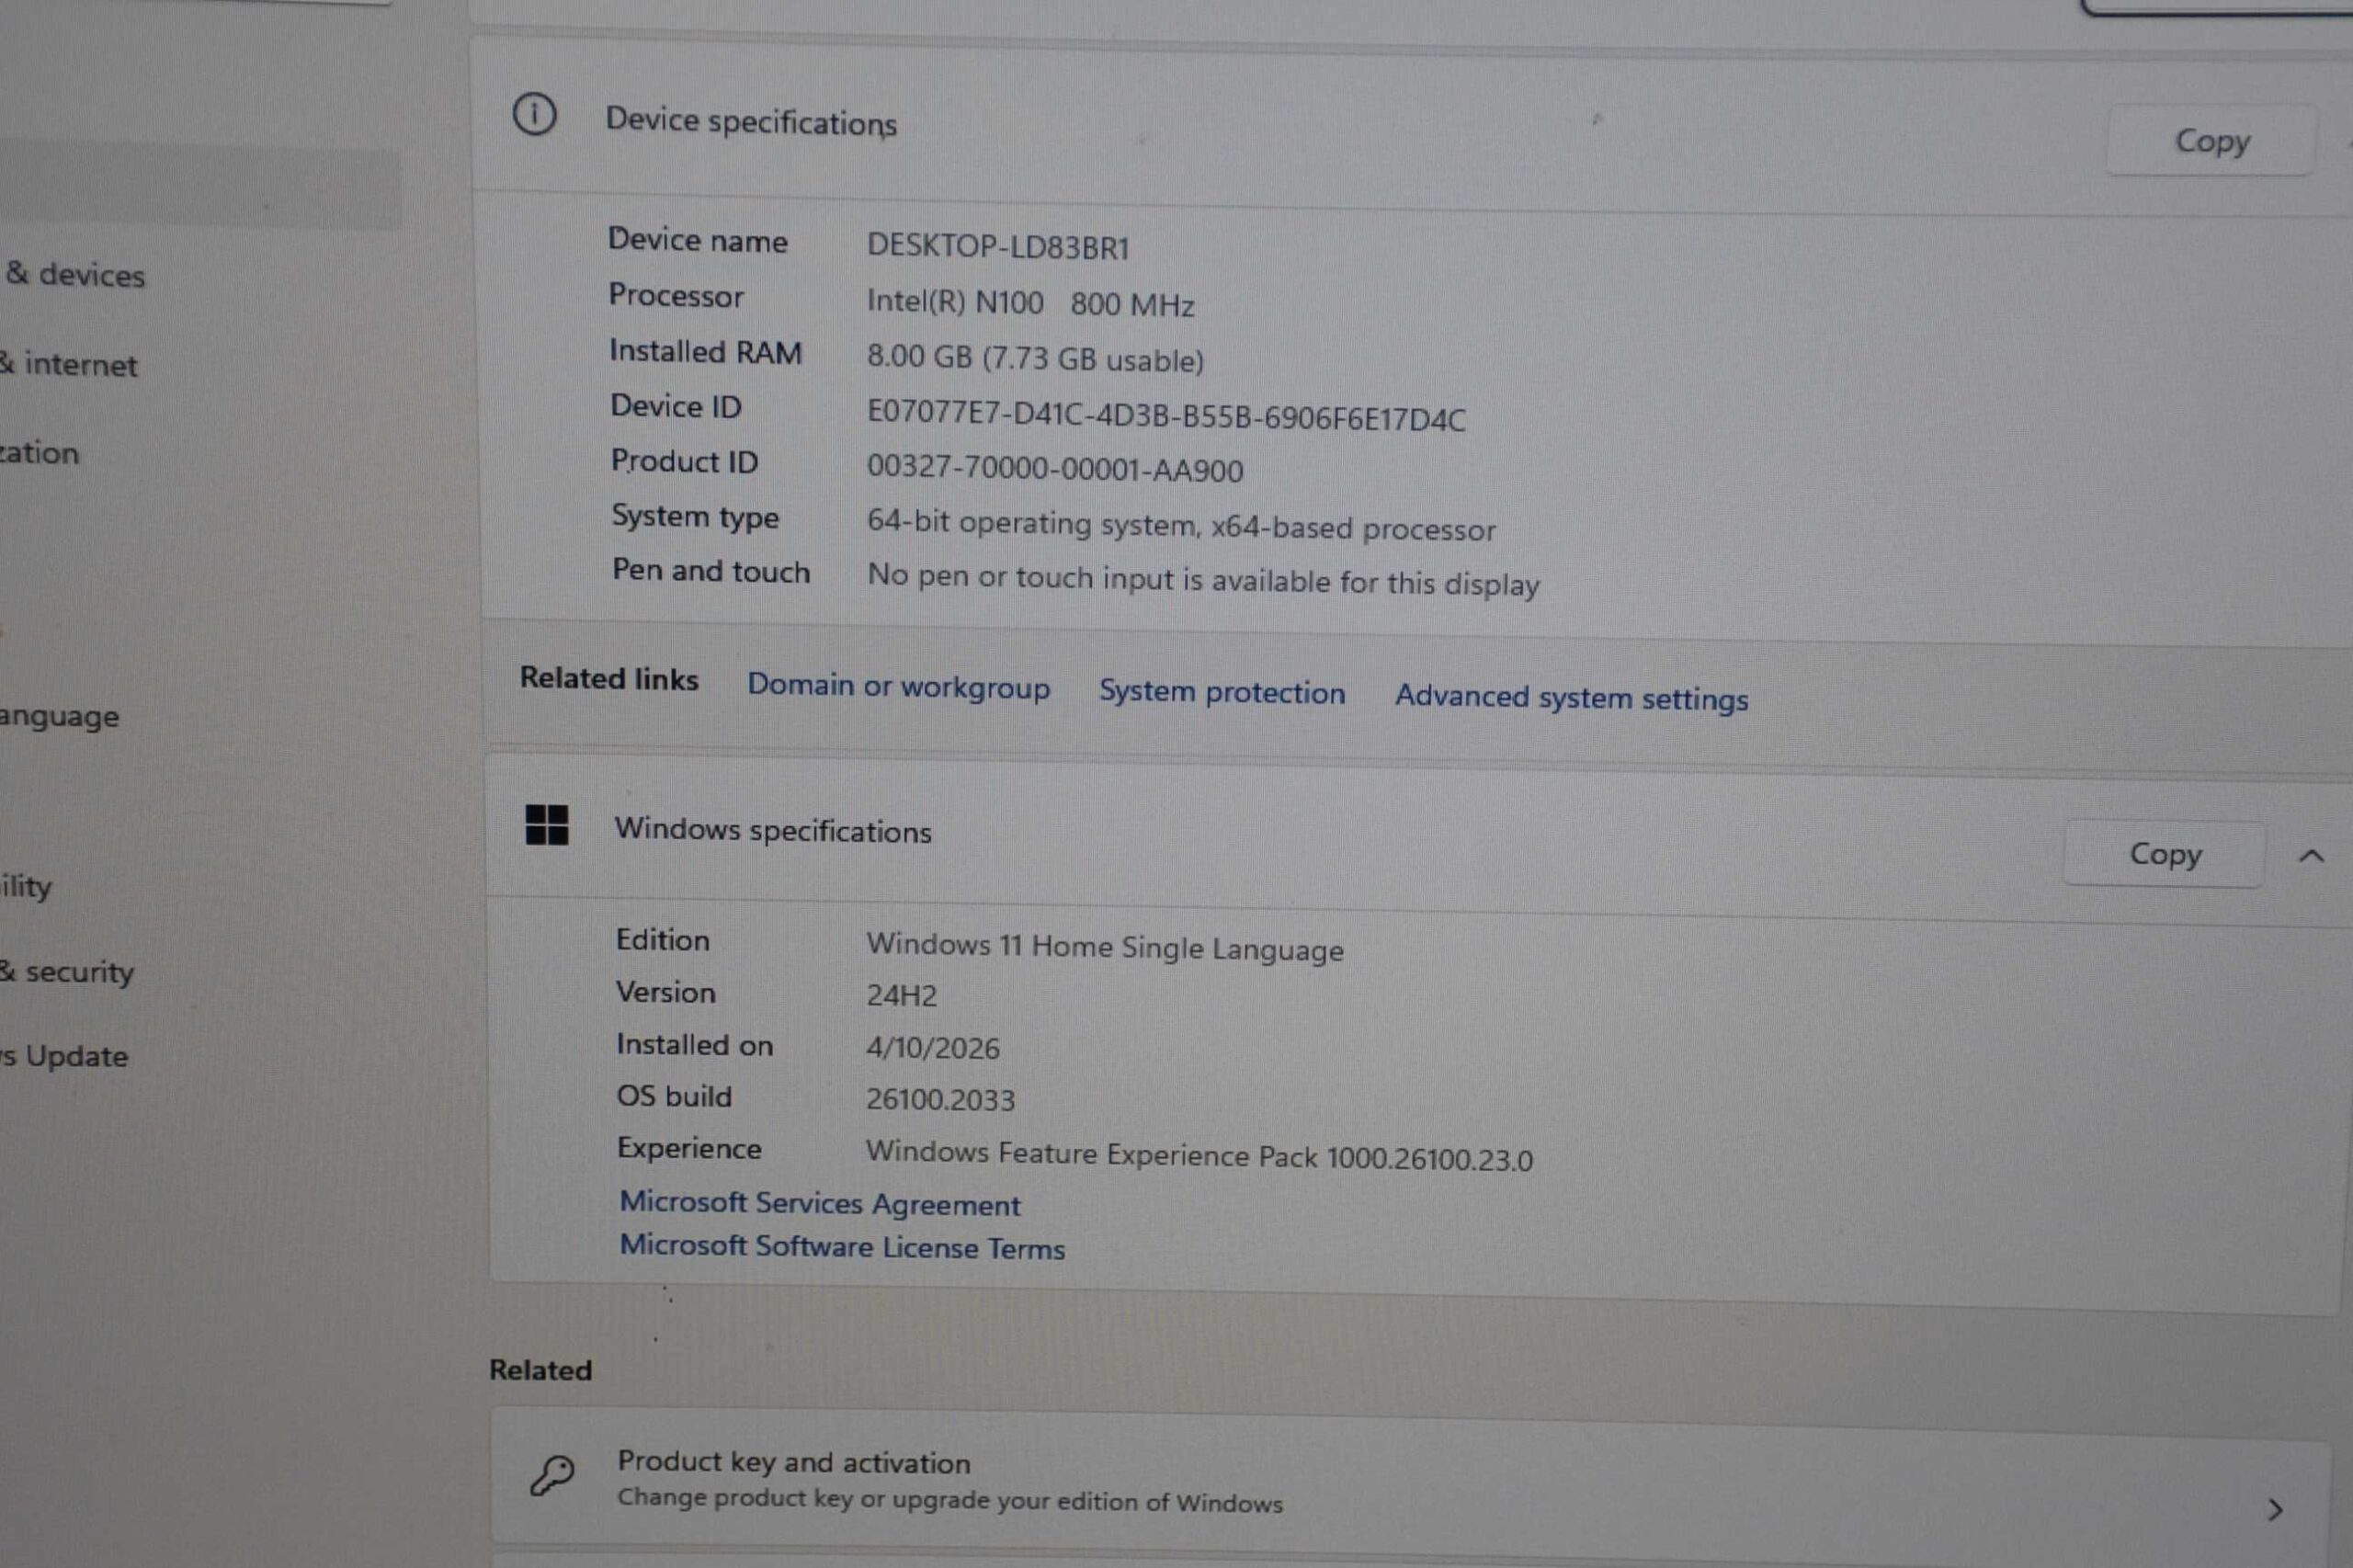Viewport: 2353px width, 1568px height.
Task: Open Domain or workgroup link
Action: [x=898, y=687]
